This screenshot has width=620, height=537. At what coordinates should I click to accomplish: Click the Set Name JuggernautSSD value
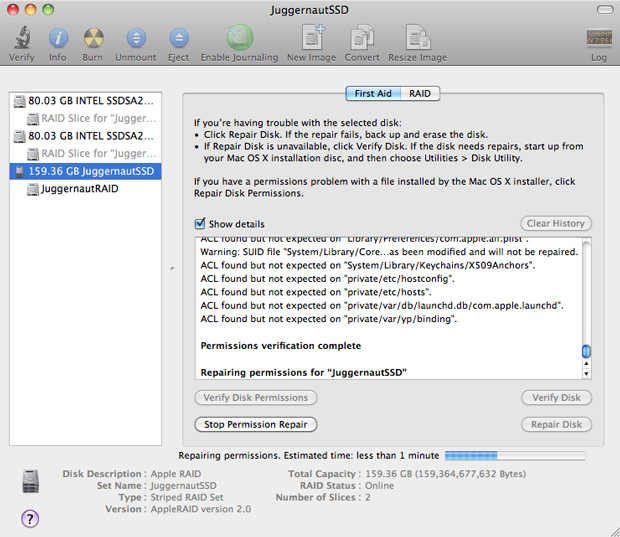(x=183, y=486)
